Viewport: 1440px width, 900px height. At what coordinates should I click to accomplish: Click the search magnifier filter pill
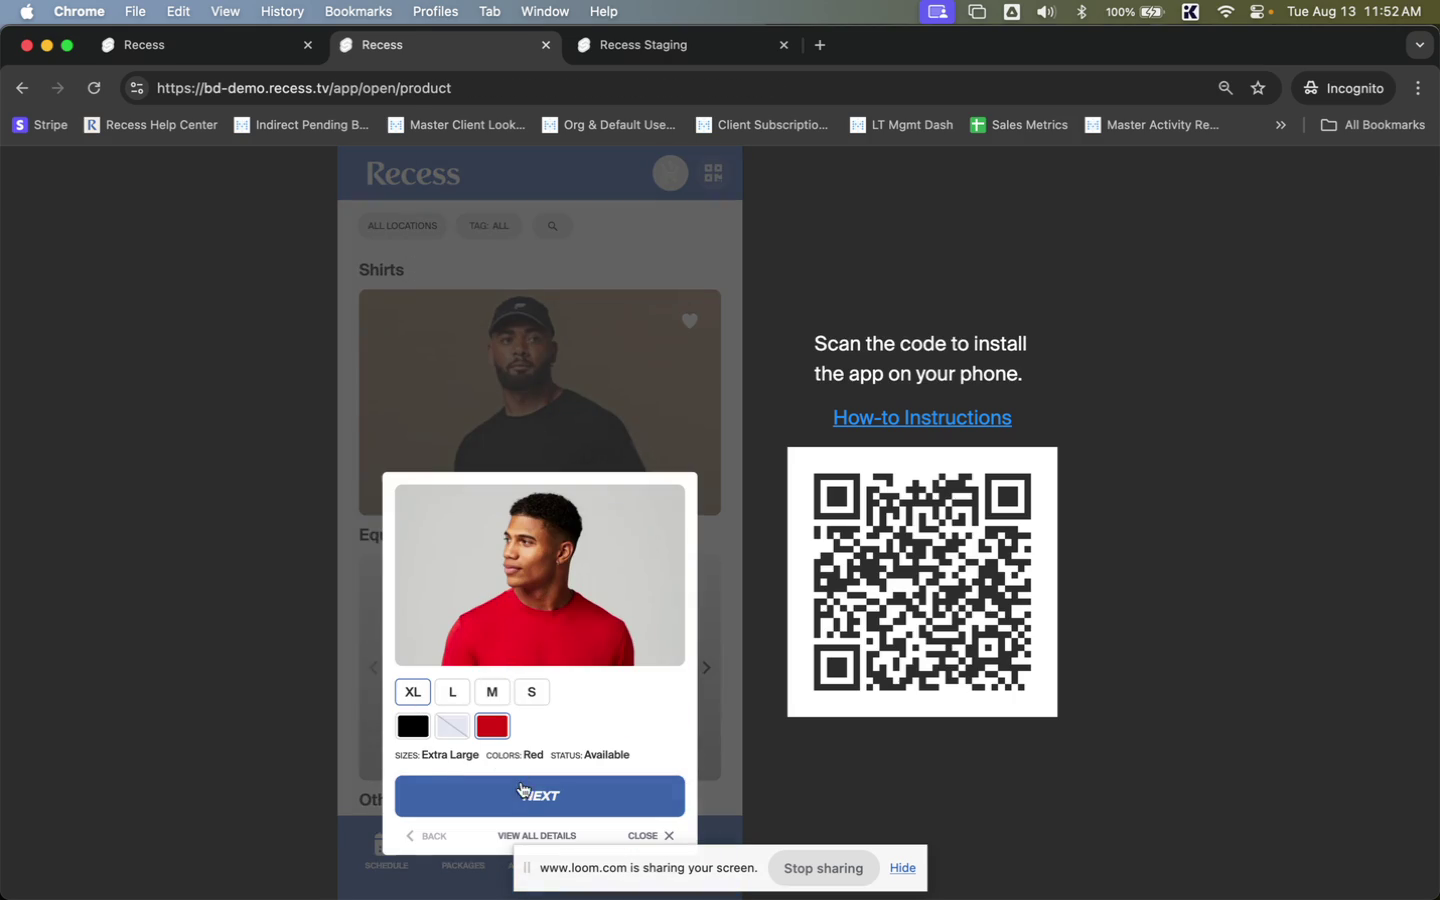552,226
